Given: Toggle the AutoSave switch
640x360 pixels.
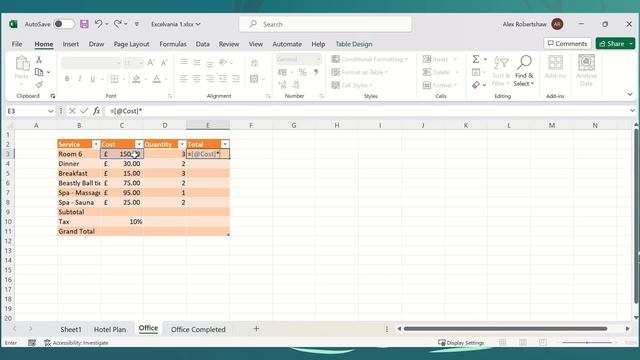Looking at the screenshot, I should point(64,24).
